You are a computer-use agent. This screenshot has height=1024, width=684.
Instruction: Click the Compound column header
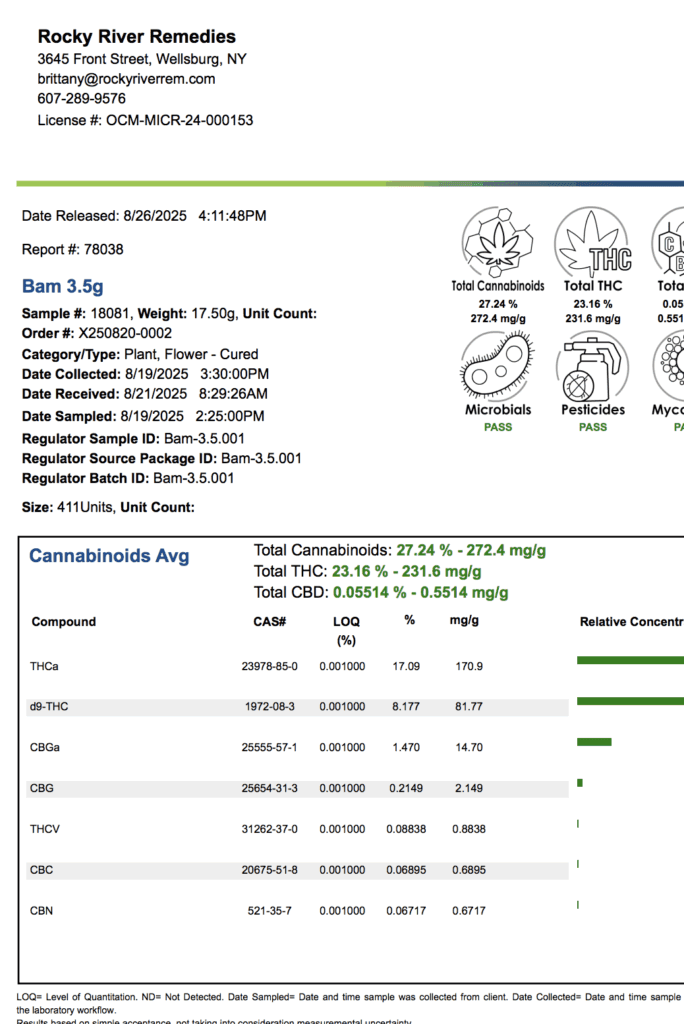coord(64,622)
